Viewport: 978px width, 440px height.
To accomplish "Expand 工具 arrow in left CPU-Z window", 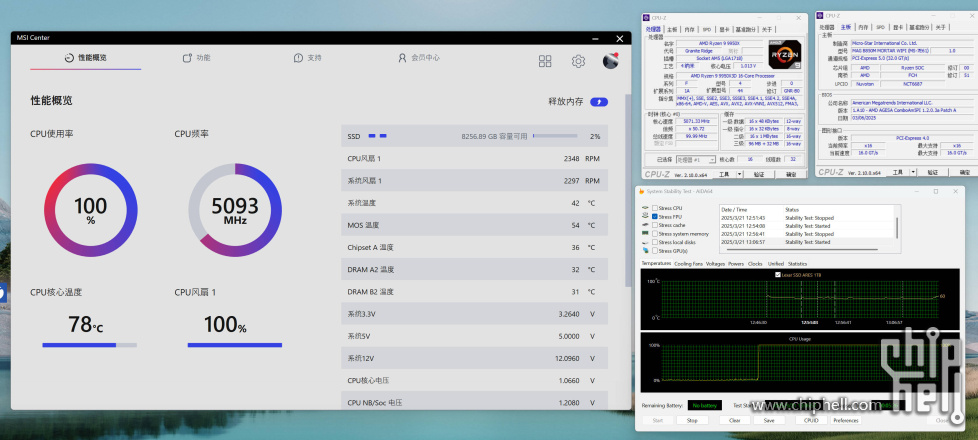I will coord(739,174).
